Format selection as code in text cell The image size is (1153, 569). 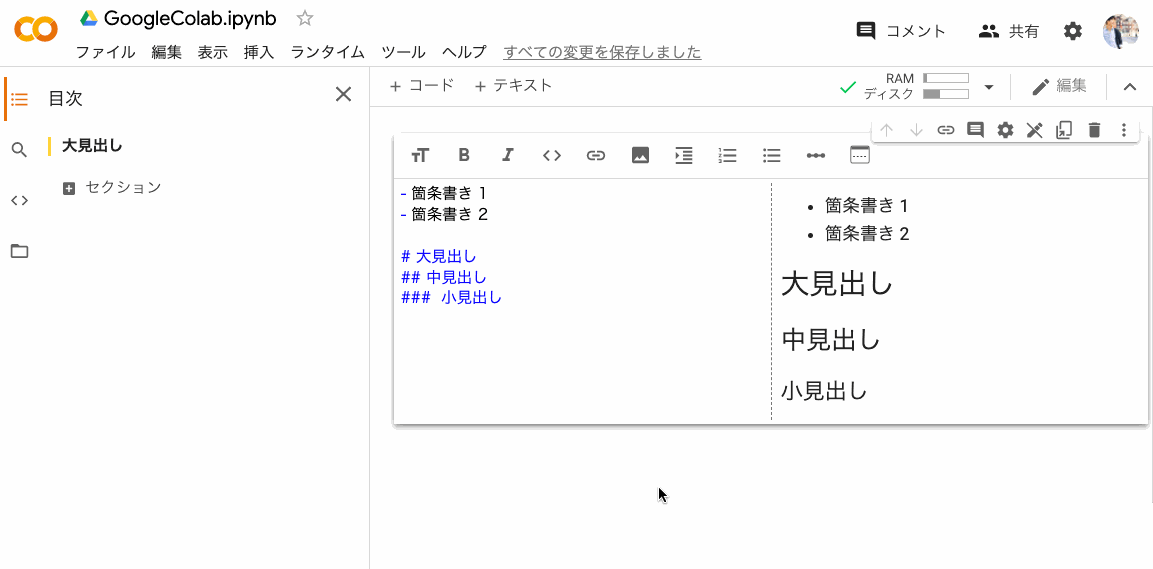(551, 155)
